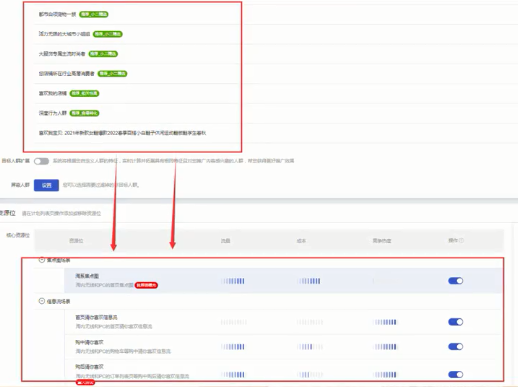Viewport: 518px width, 387px height.
Task: Click the red badge on the 淘系焦点图 row
Action: [x=146, y=285]
